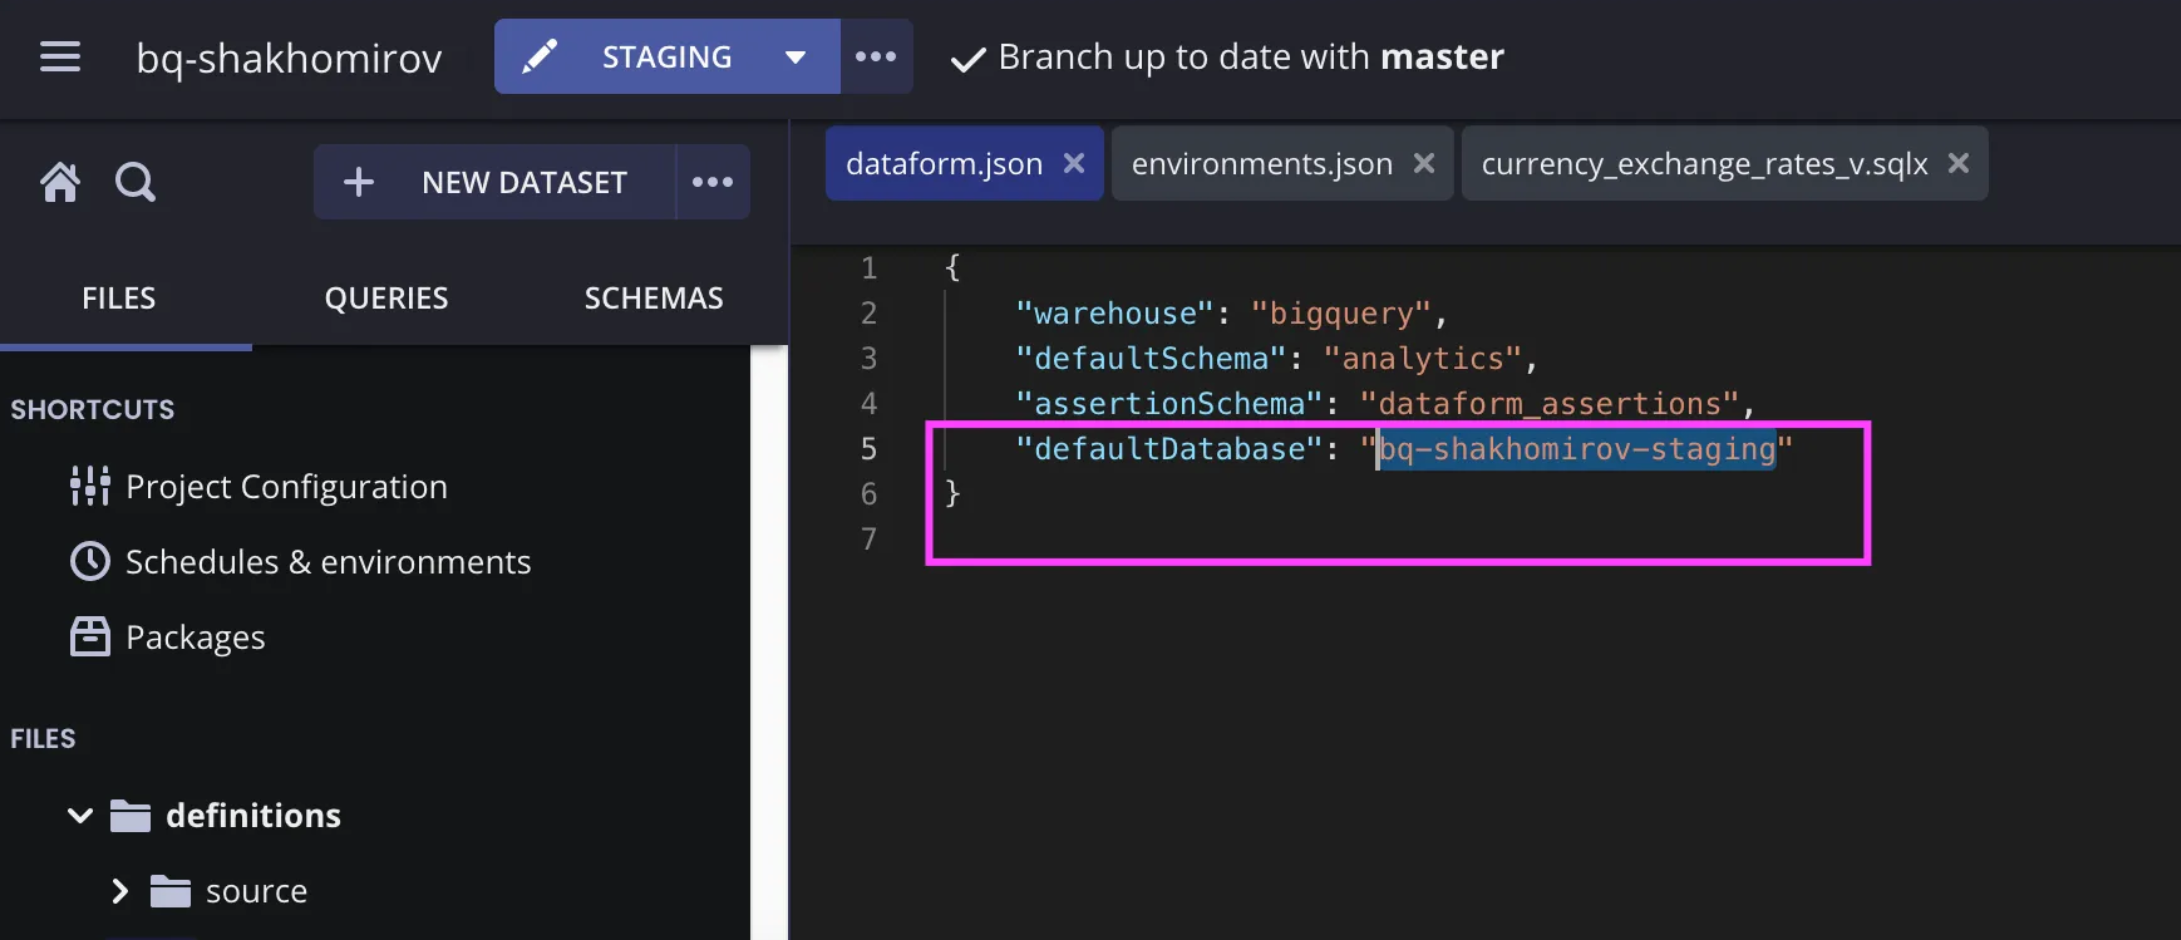Click the NEW DATASET button
Viewport: 2181px width, 940px height.
(x=495, y=182)
